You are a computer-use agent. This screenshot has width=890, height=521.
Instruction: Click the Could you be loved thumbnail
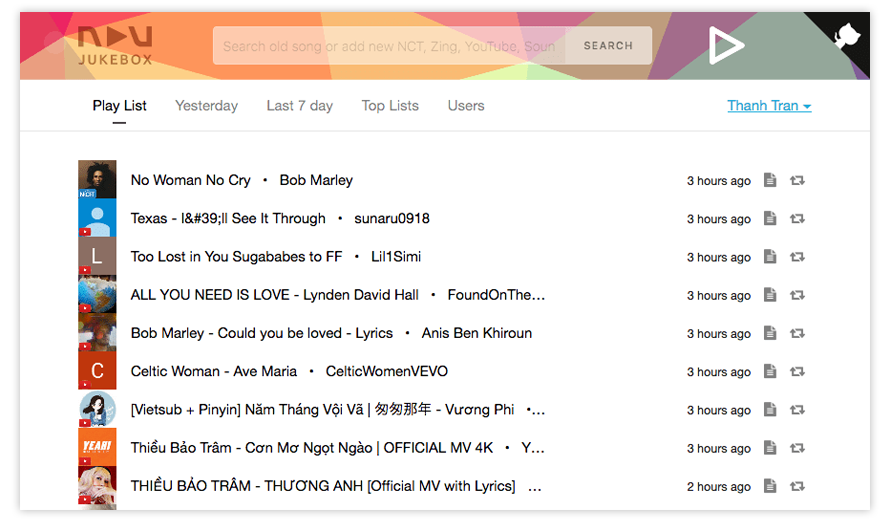(97, 333)
